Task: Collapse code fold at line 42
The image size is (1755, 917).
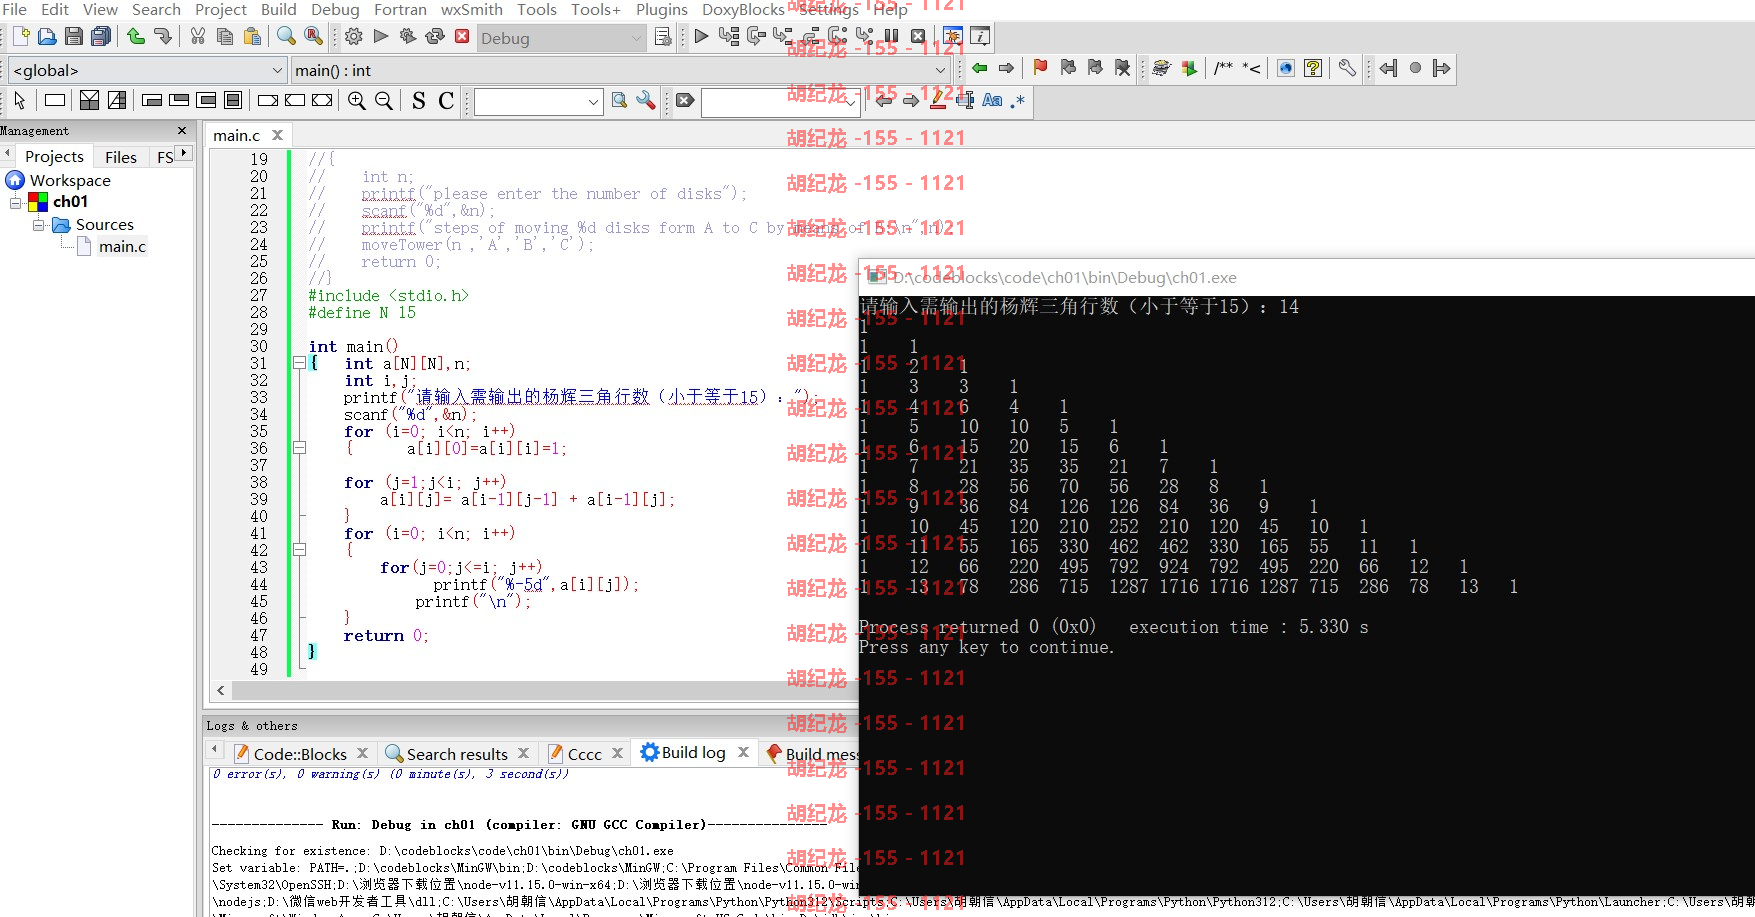Action: (299, 549)
